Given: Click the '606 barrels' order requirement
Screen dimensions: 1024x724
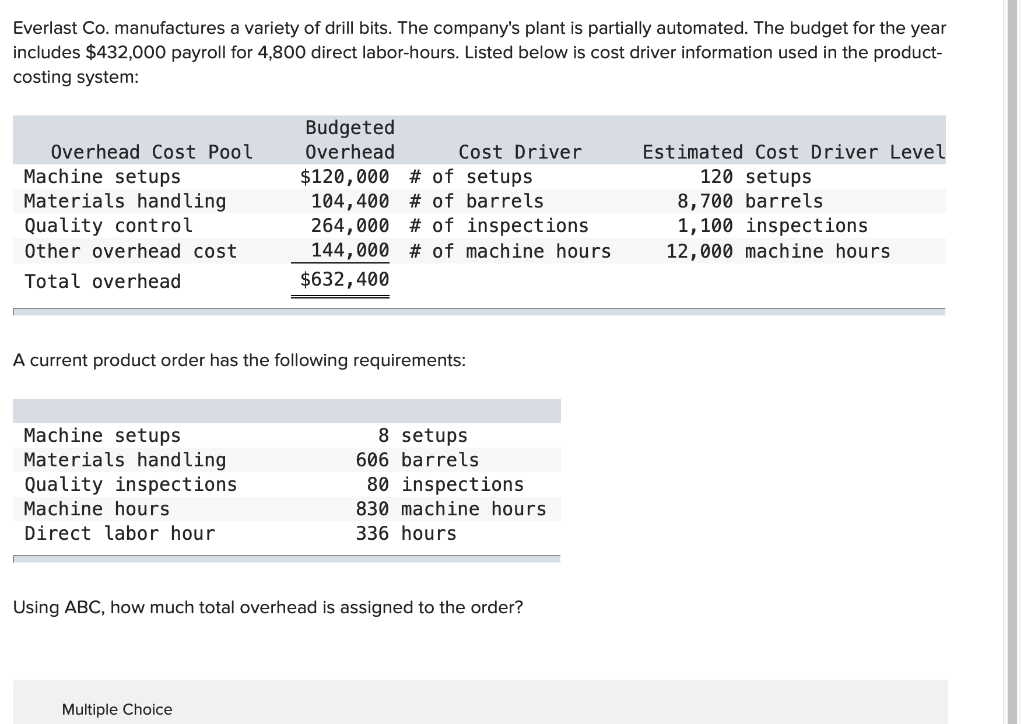Looking at the screenshot, I should [x=417, y=460].
